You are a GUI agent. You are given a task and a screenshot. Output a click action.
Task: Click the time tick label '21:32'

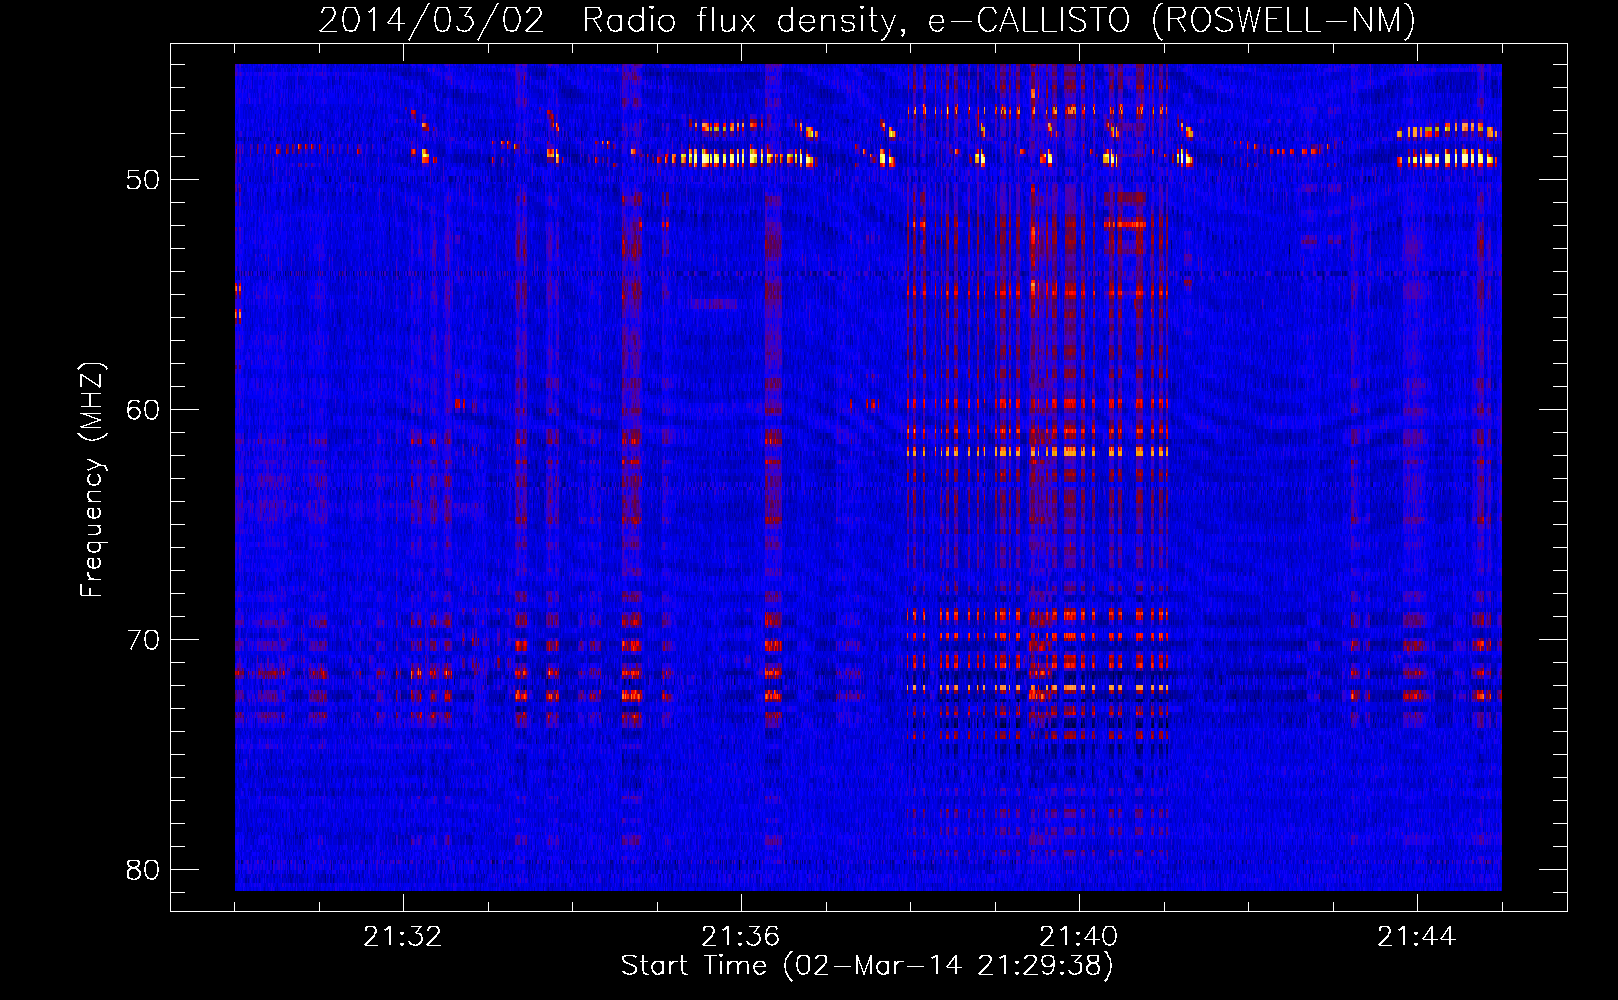click(x=402, y=937)
